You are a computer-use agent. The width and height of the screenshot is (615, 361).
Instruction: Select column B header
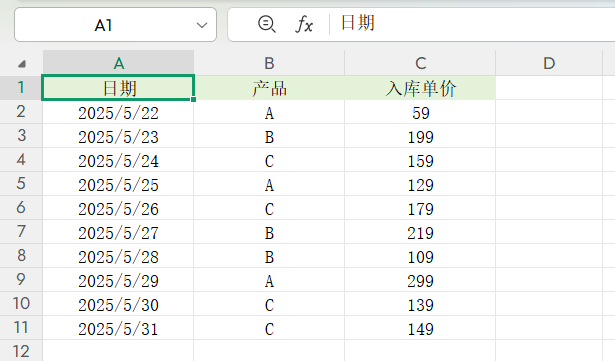(x=269, y=63)
